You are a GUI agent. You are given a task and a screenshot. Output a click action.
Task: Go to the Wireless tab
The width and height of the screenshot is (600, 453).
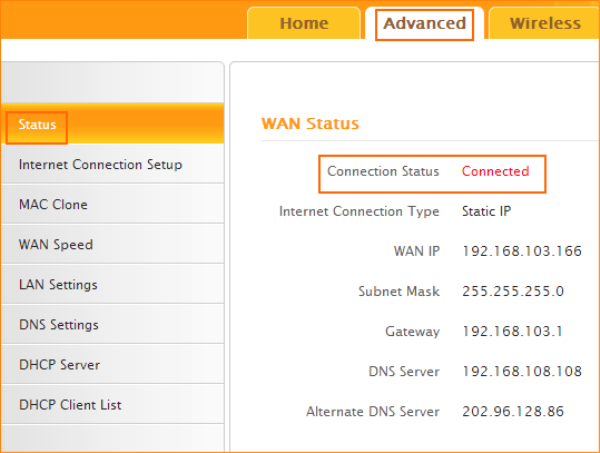click(545, 23)
